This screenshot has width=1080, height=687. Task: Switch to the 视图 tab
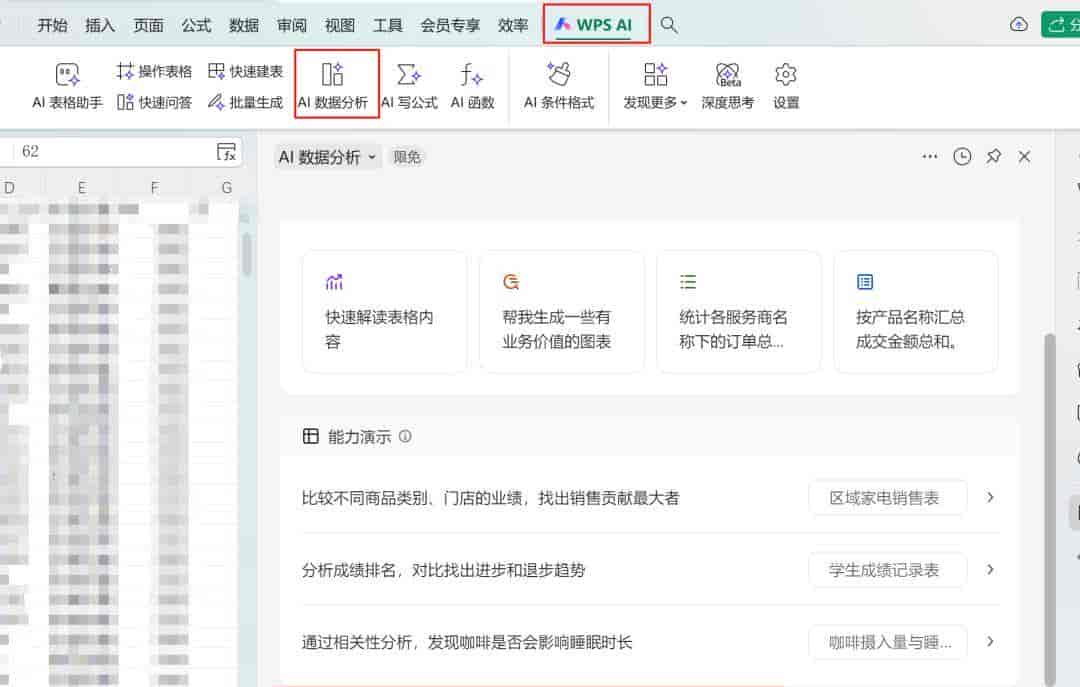pyautogui.click(x=340, y=25)
